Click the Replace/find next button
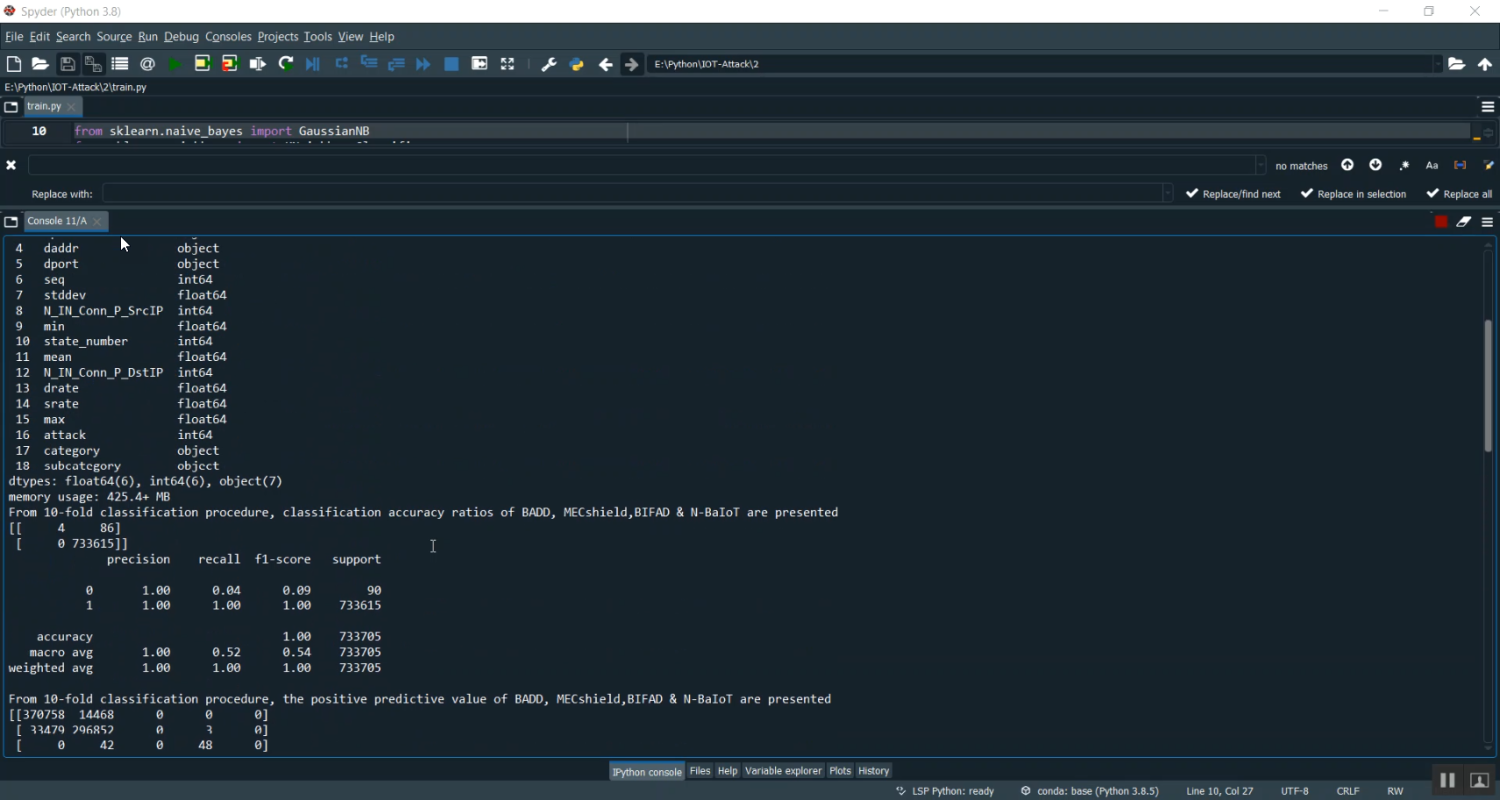 pyautogui.click(x=1234, y=194)
